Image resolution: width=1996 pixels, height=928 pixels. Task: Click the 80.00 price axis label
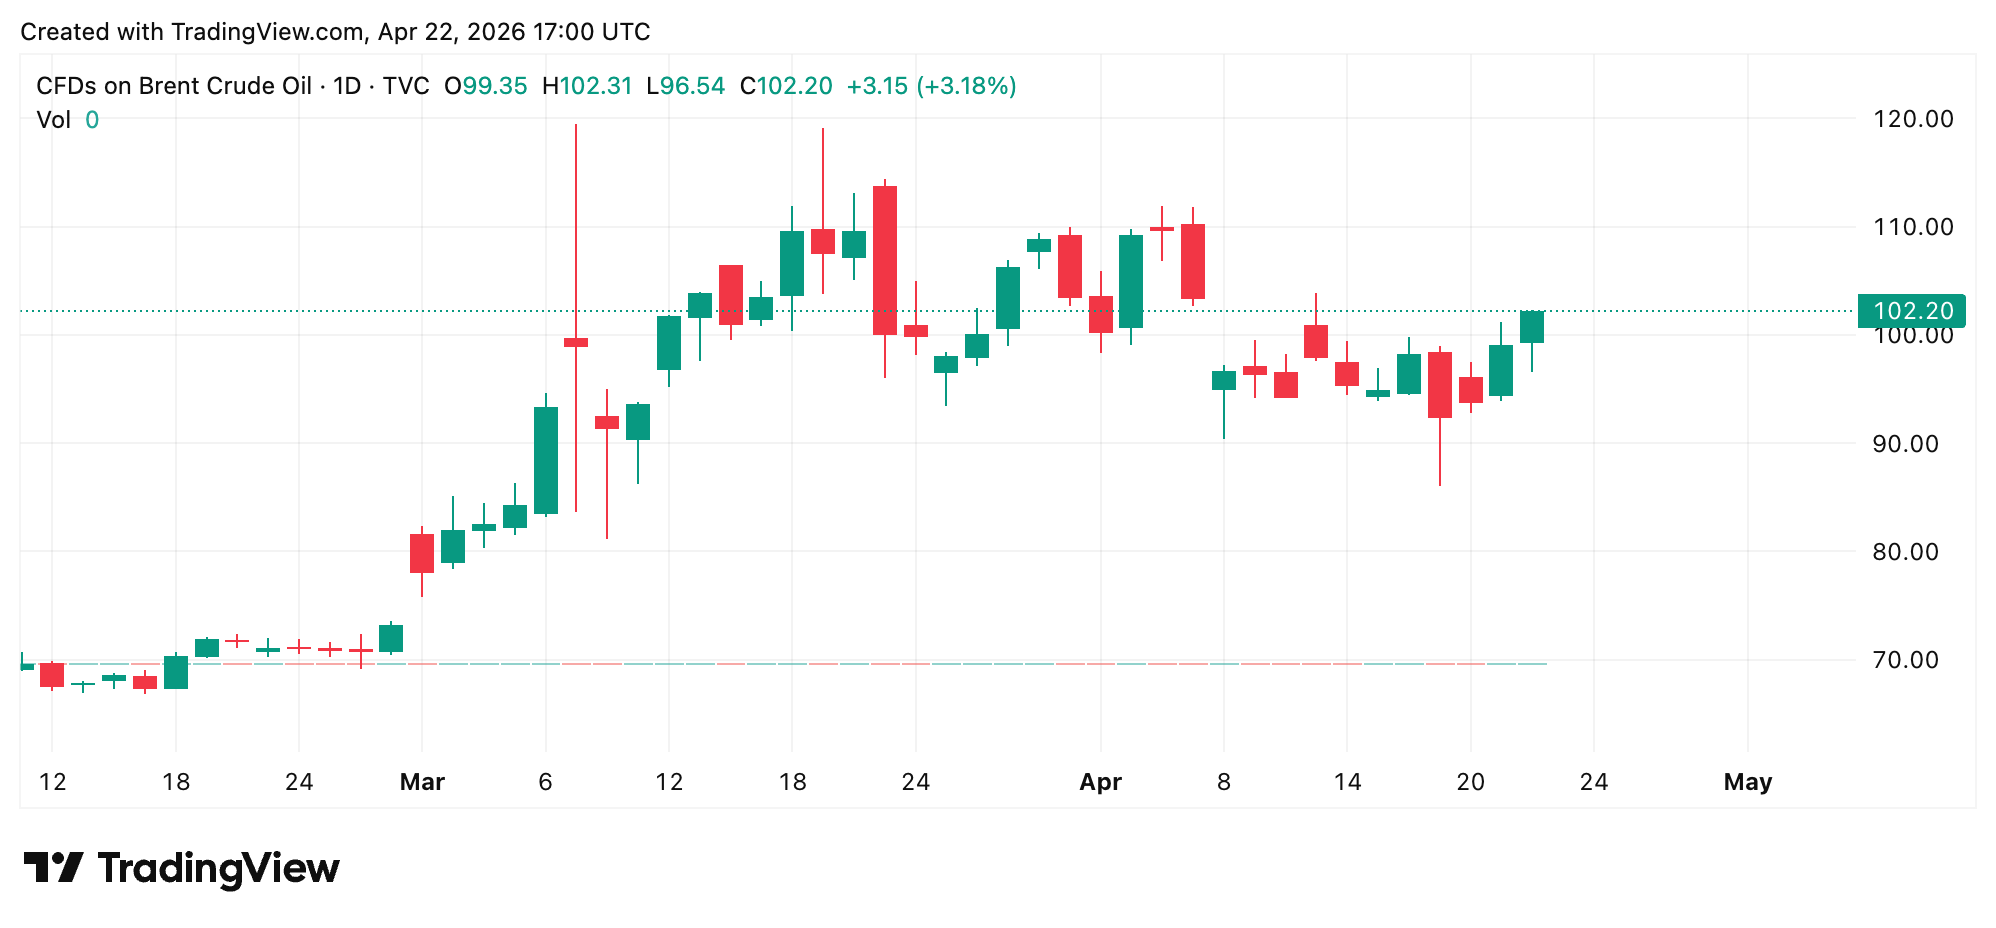point(1912,552)
